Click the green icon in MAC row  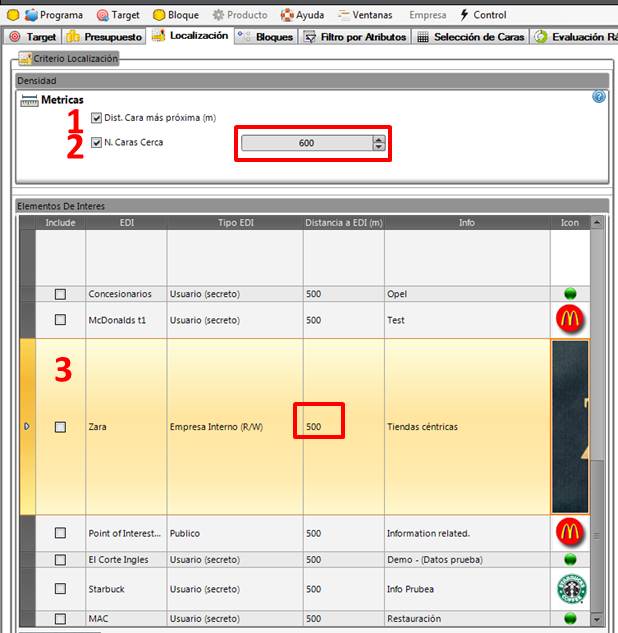point(570,619)
